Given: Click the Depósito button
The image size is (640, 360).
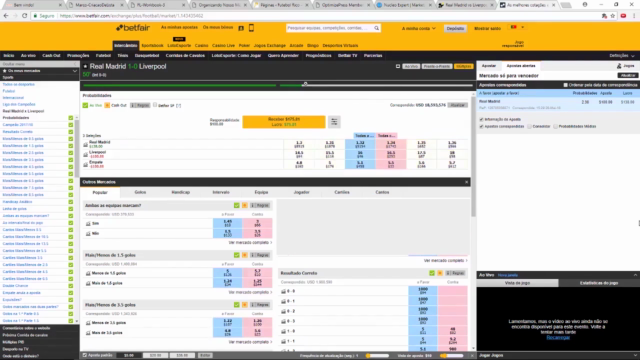Looking at the screenshot, I should (455, 29).
